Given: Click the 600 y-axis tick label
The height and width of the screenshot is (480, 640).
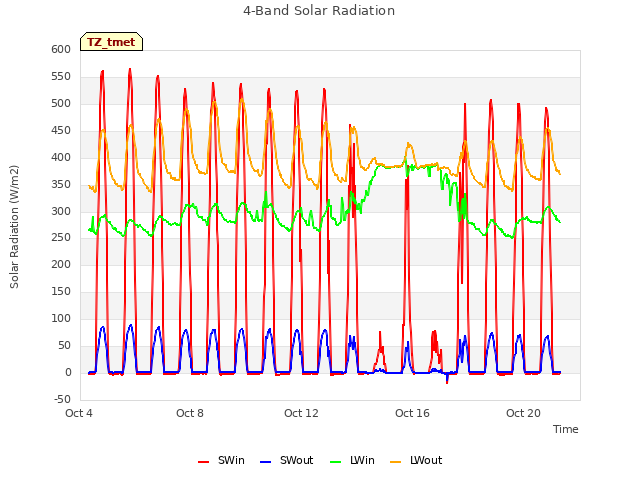Looking at the screenshot, I should click(61, 49).
